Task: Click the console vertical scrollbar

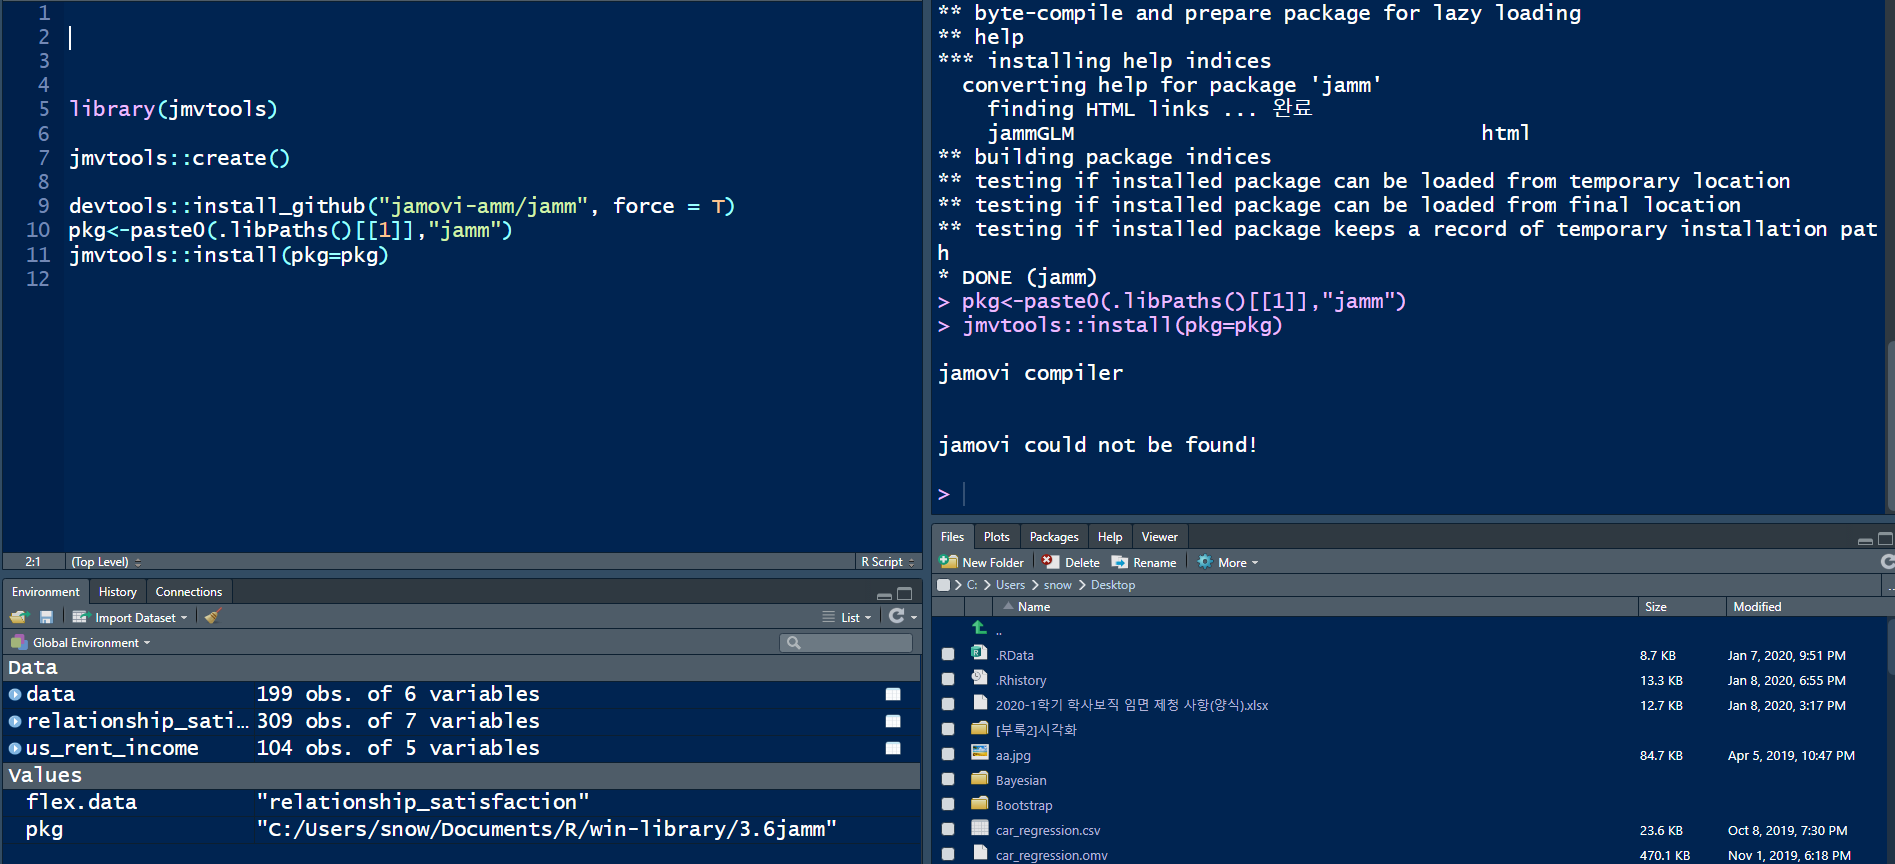Action: tap(1889, 427)
